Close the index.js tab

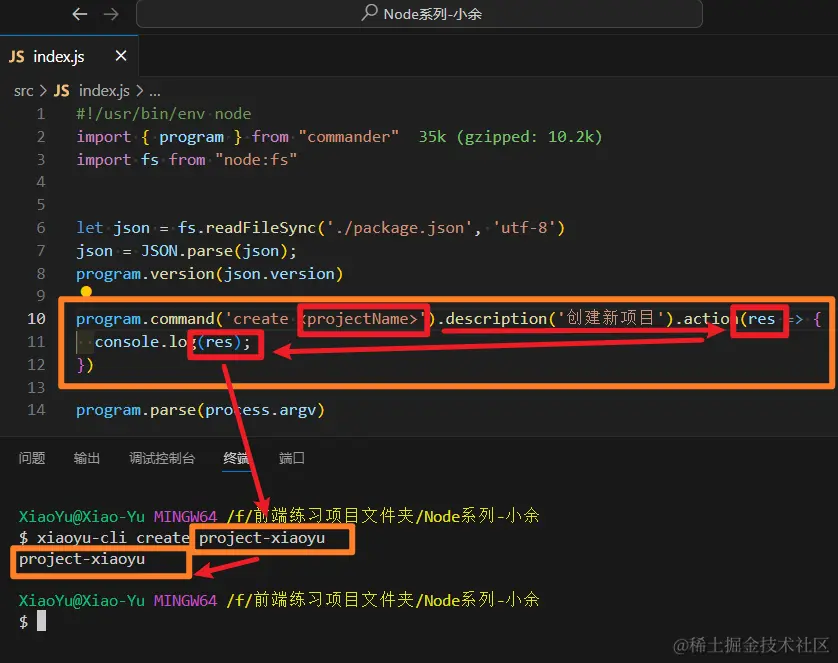click(x=121, y=56)
